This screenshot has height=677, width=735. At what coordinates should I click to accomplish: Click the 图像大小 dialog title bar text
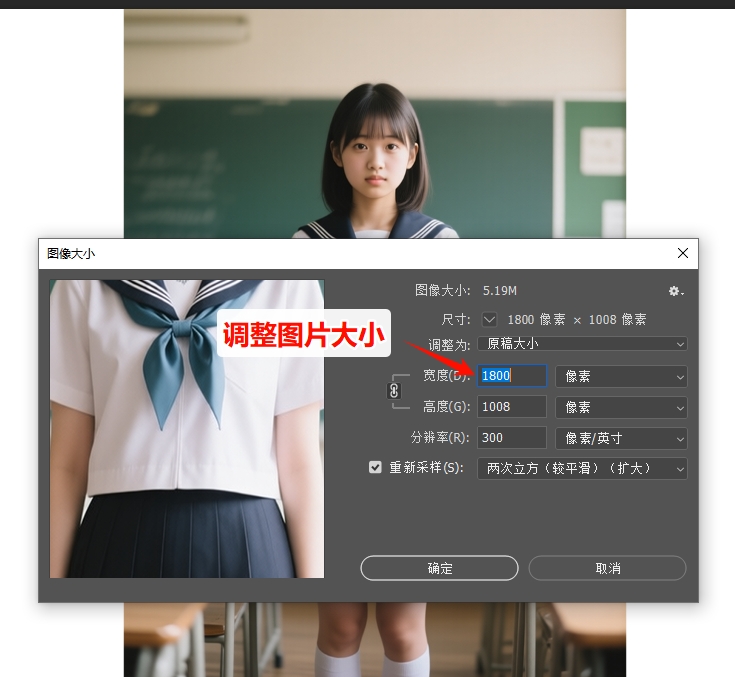(71, 254)
